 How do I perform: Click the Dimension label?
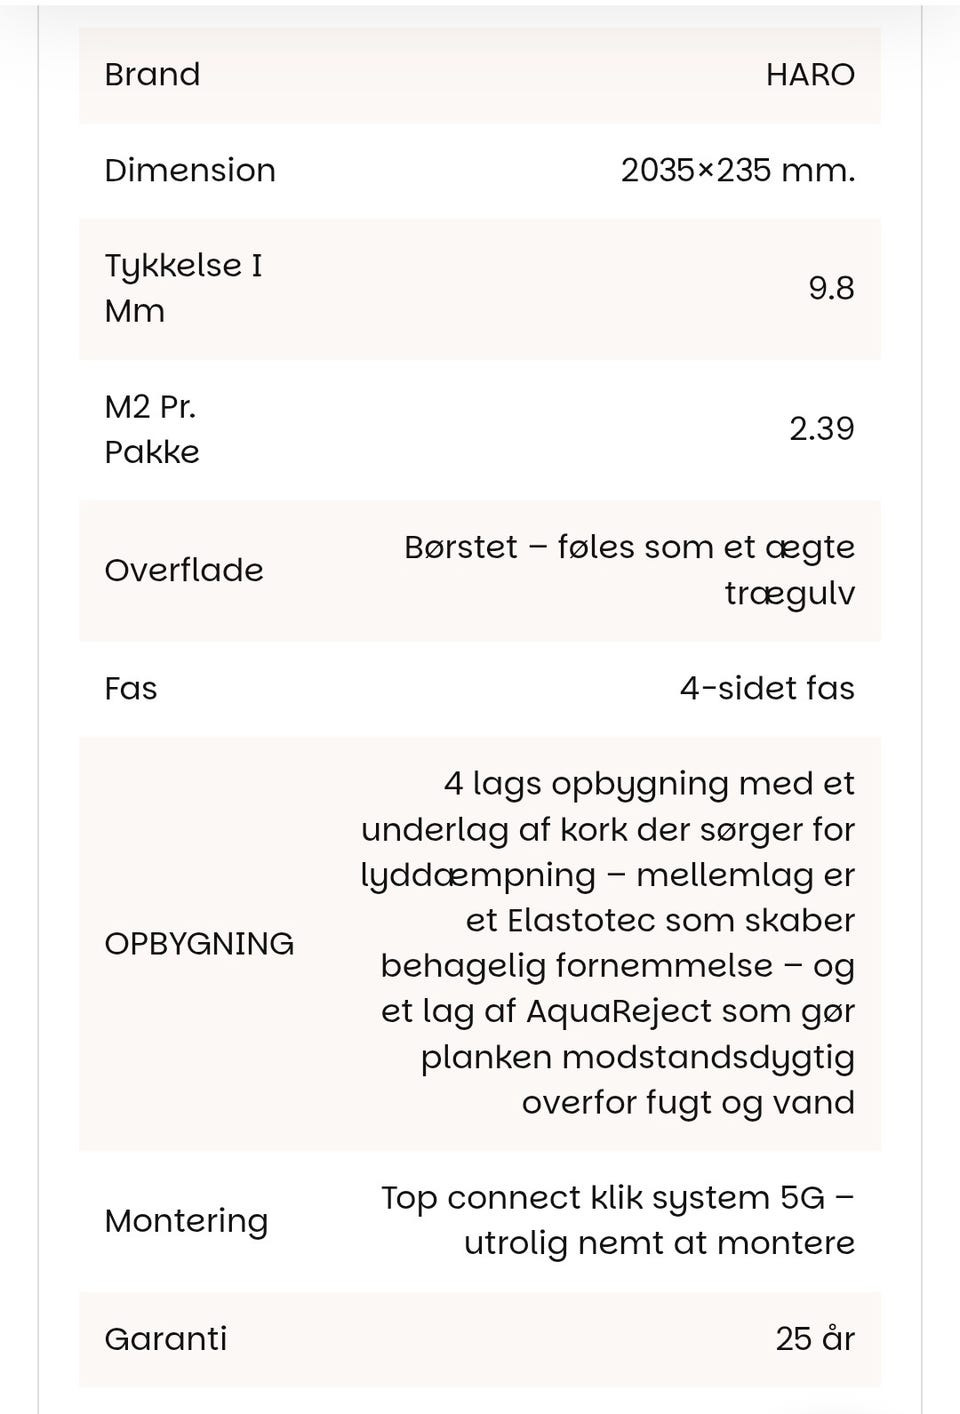point(190,170)
